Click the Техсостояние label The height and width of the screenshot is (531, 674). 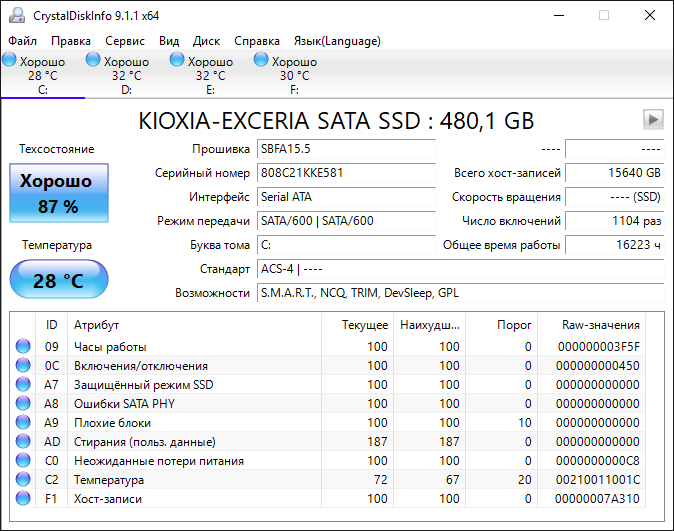coord(56,149)
